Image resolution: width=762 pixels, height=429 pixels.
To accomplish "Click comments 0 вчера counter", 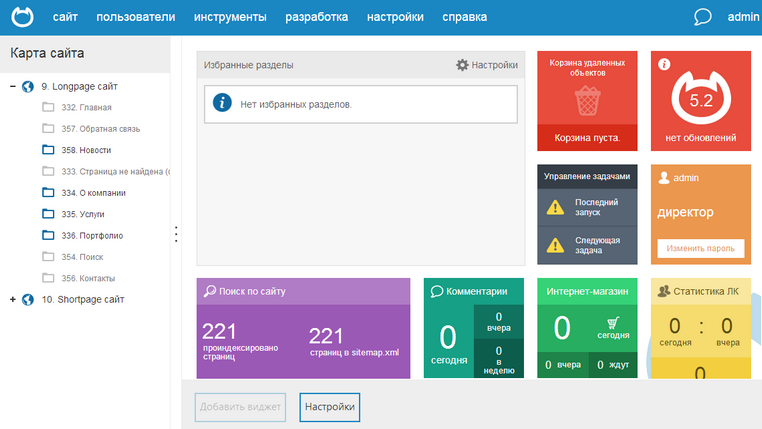I will pyautogui.click(x=499, y=322).
